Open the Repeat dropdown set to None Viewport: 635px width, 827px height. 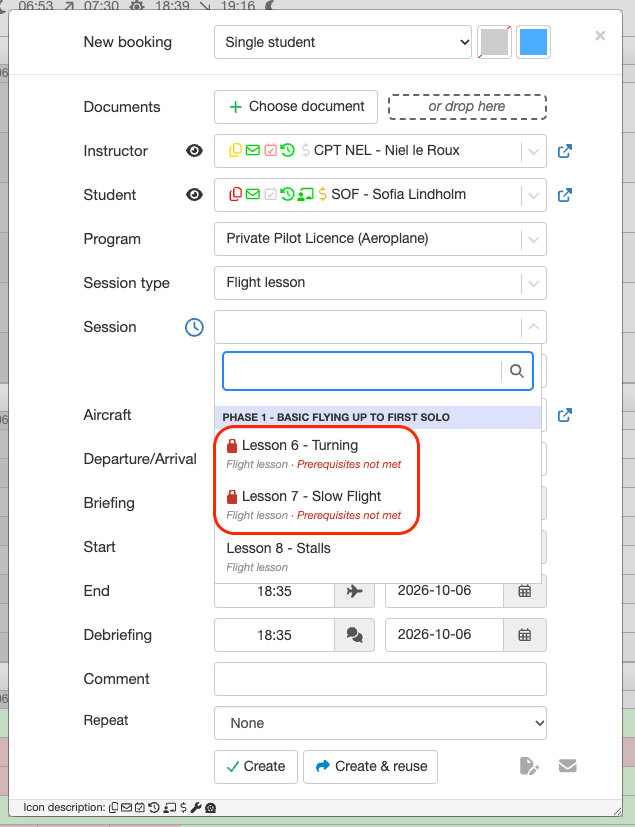[x=380, y=723]
